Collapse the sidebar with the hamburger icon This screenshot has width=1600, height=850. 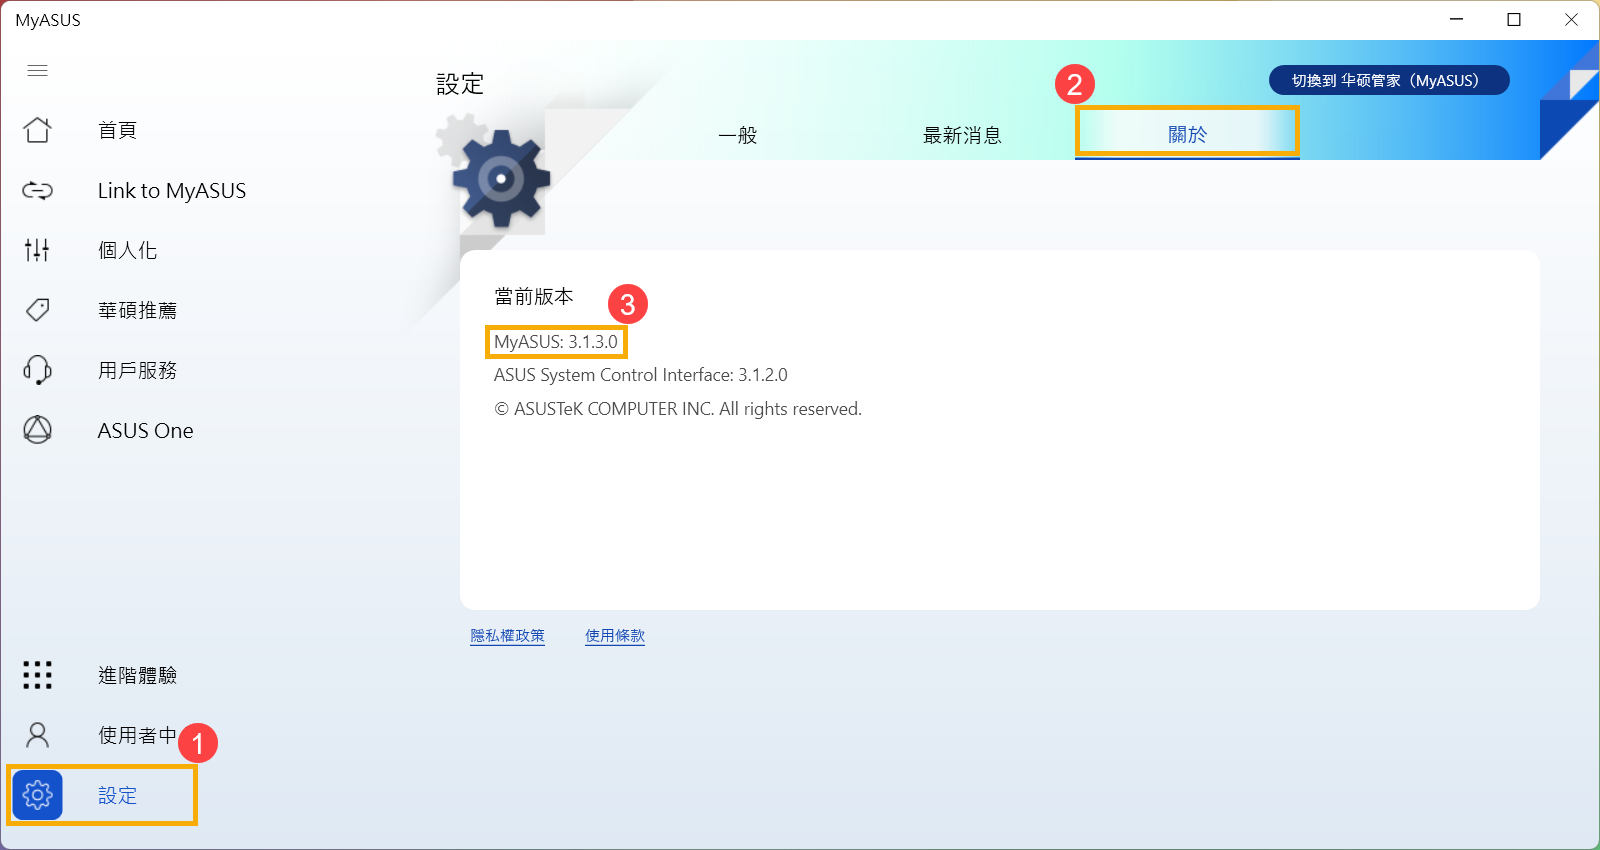(x=37, y=70)
